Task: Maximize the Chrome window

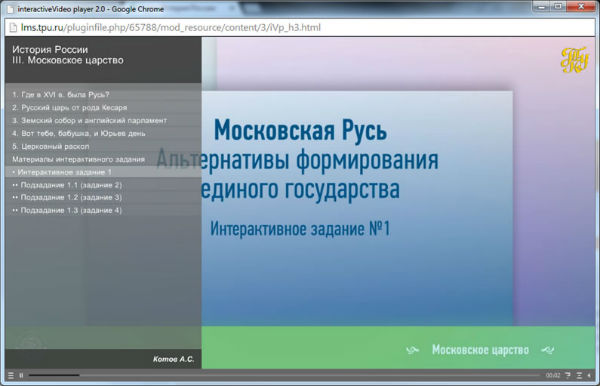Action: [x=558, y=6]
